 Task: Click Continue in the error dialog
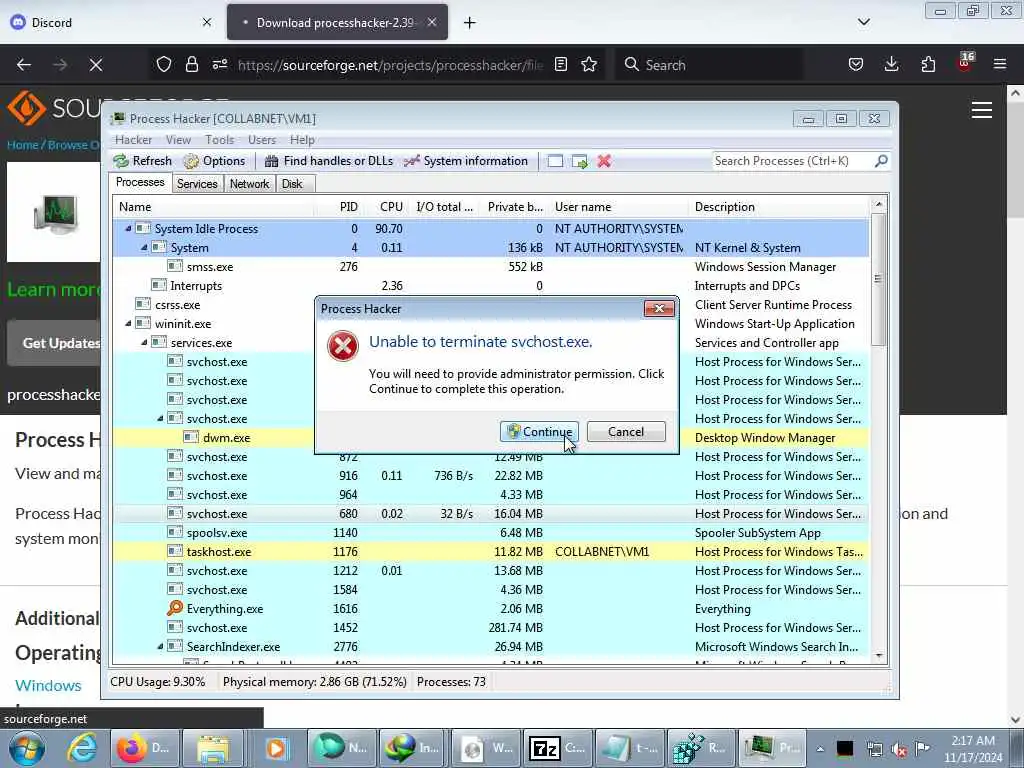point(539,432)
